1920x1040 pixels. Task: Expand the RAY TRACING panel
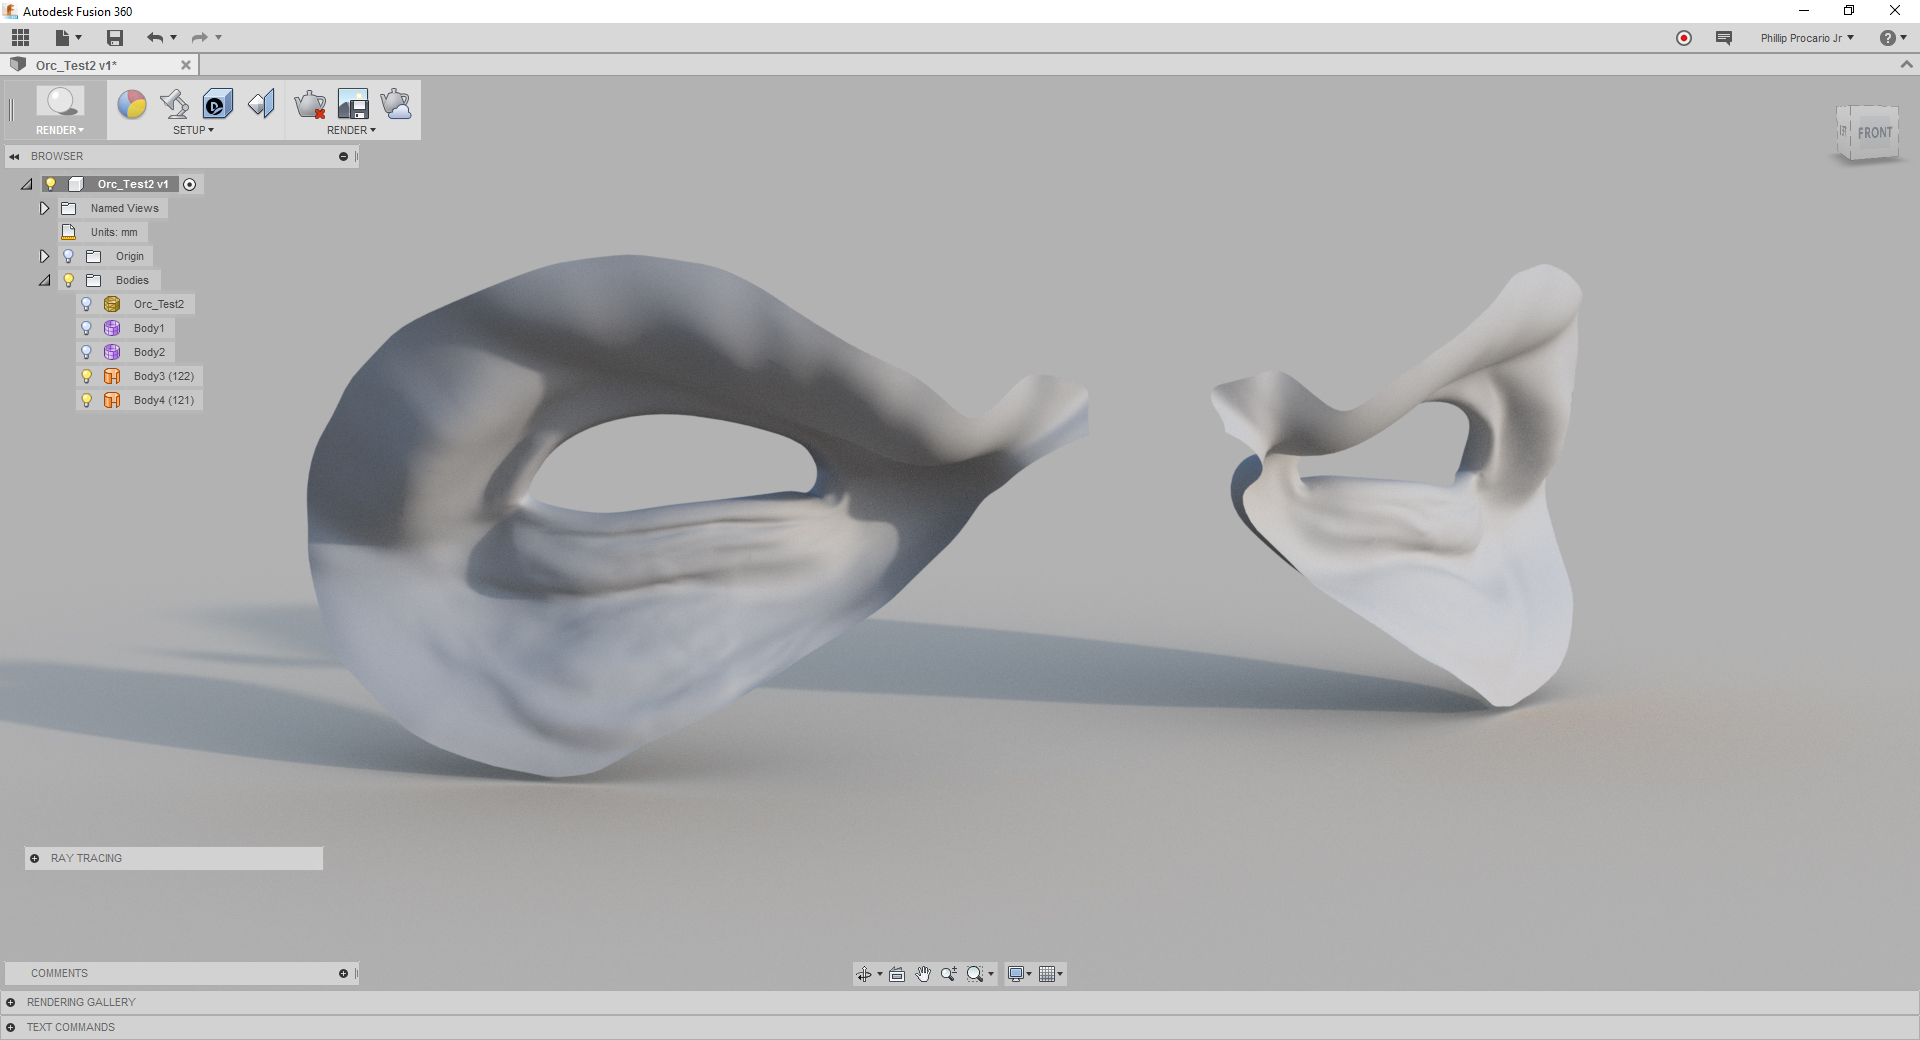[35, 858]
